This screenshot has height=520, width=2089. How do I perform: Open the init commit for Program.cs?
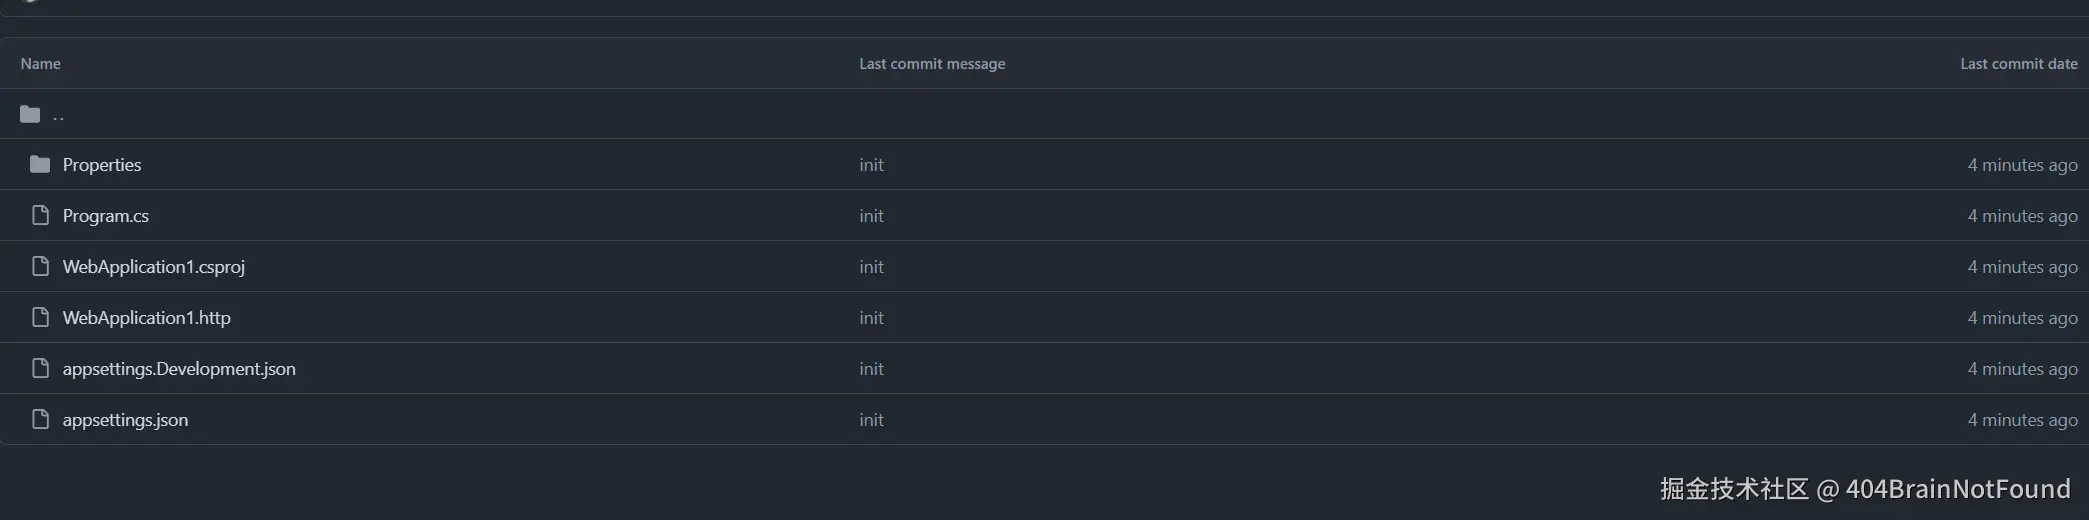pyautogui.click(x=871, y=216)
